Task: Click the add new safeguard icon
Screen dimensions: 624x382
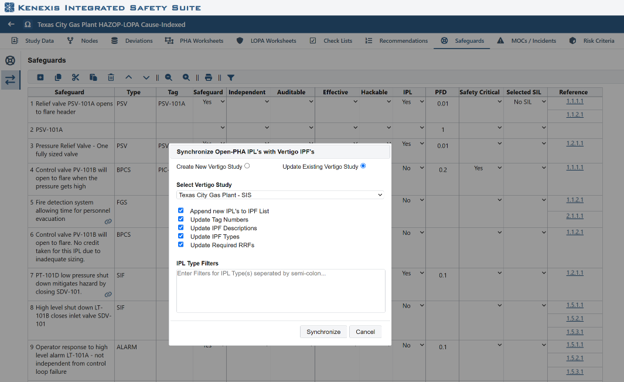Action: pyautogui.click(x=40, y=78)
